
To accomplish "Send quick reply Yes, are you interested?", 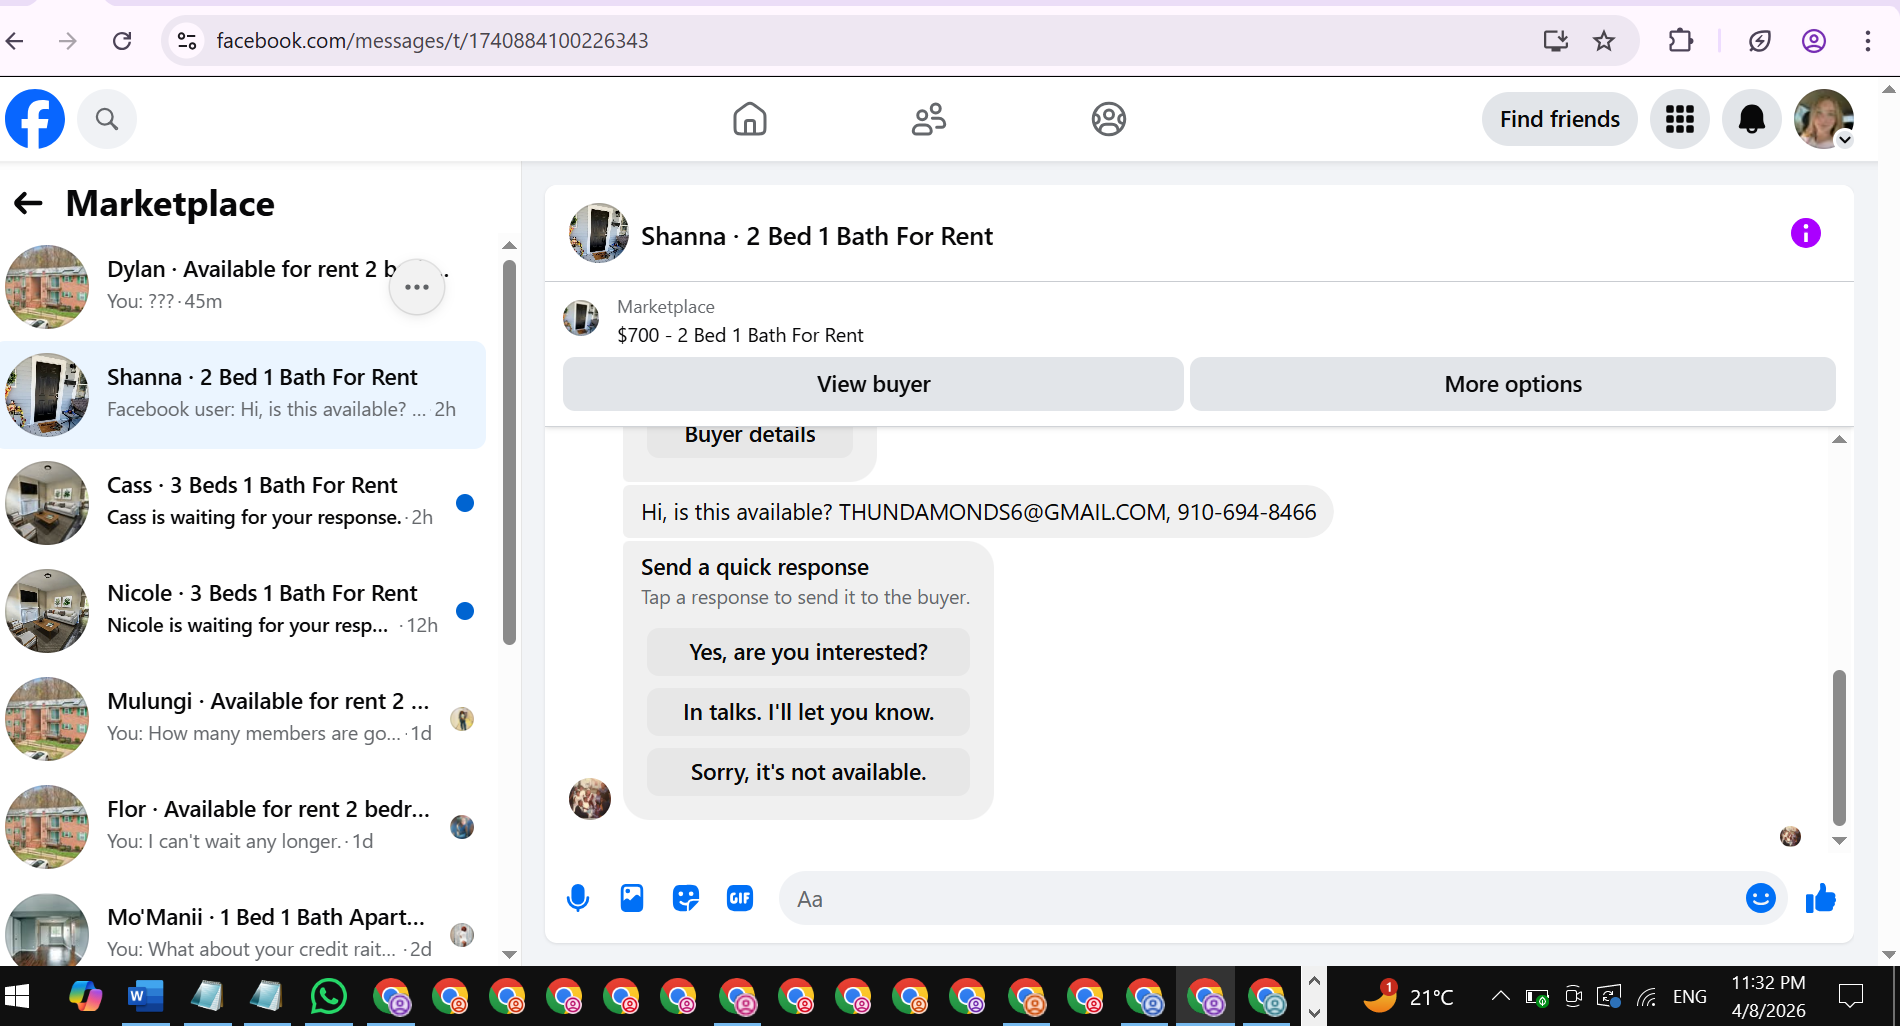I will [808, 652].
